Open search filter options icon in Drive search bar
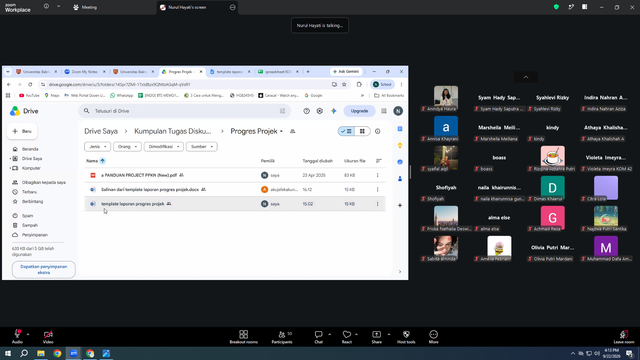This screenshot has height=360, width=640. coord(282,111)
